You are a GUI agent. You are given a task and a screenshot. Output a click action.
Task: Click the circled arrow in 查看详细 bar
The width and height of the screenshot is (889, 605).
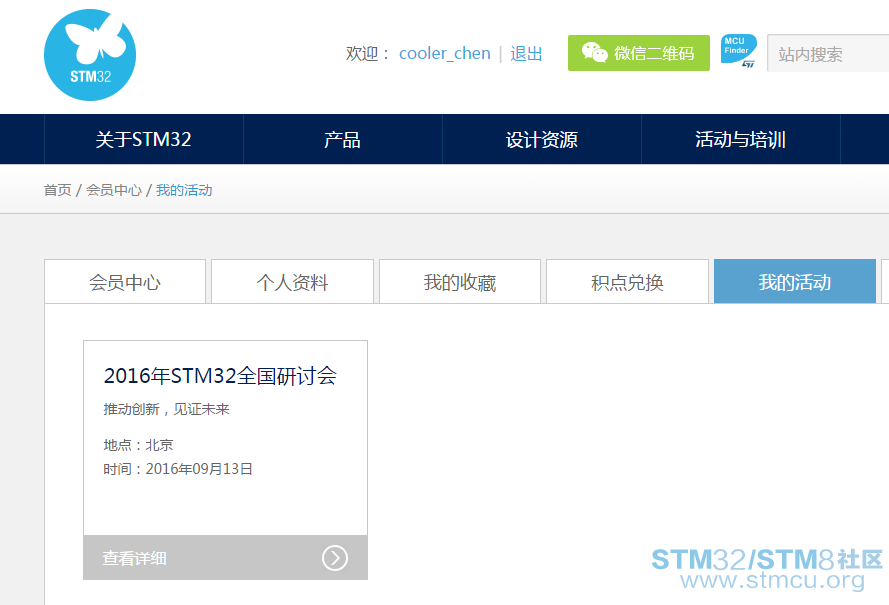pos(335,558)
